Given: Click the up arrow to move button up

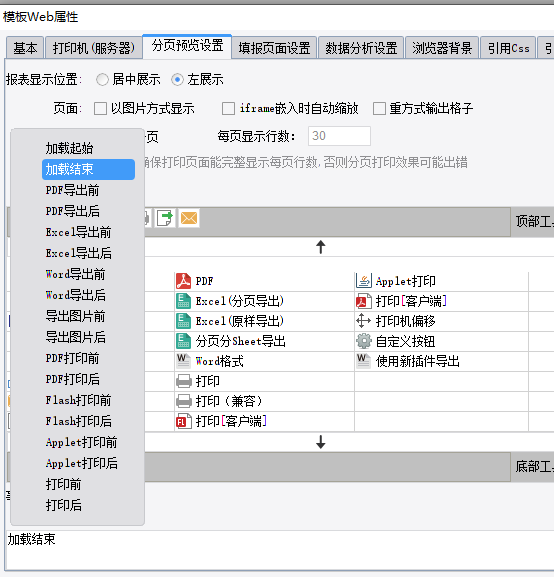Looking at the screenshot, I should click(x=321, y=247).
